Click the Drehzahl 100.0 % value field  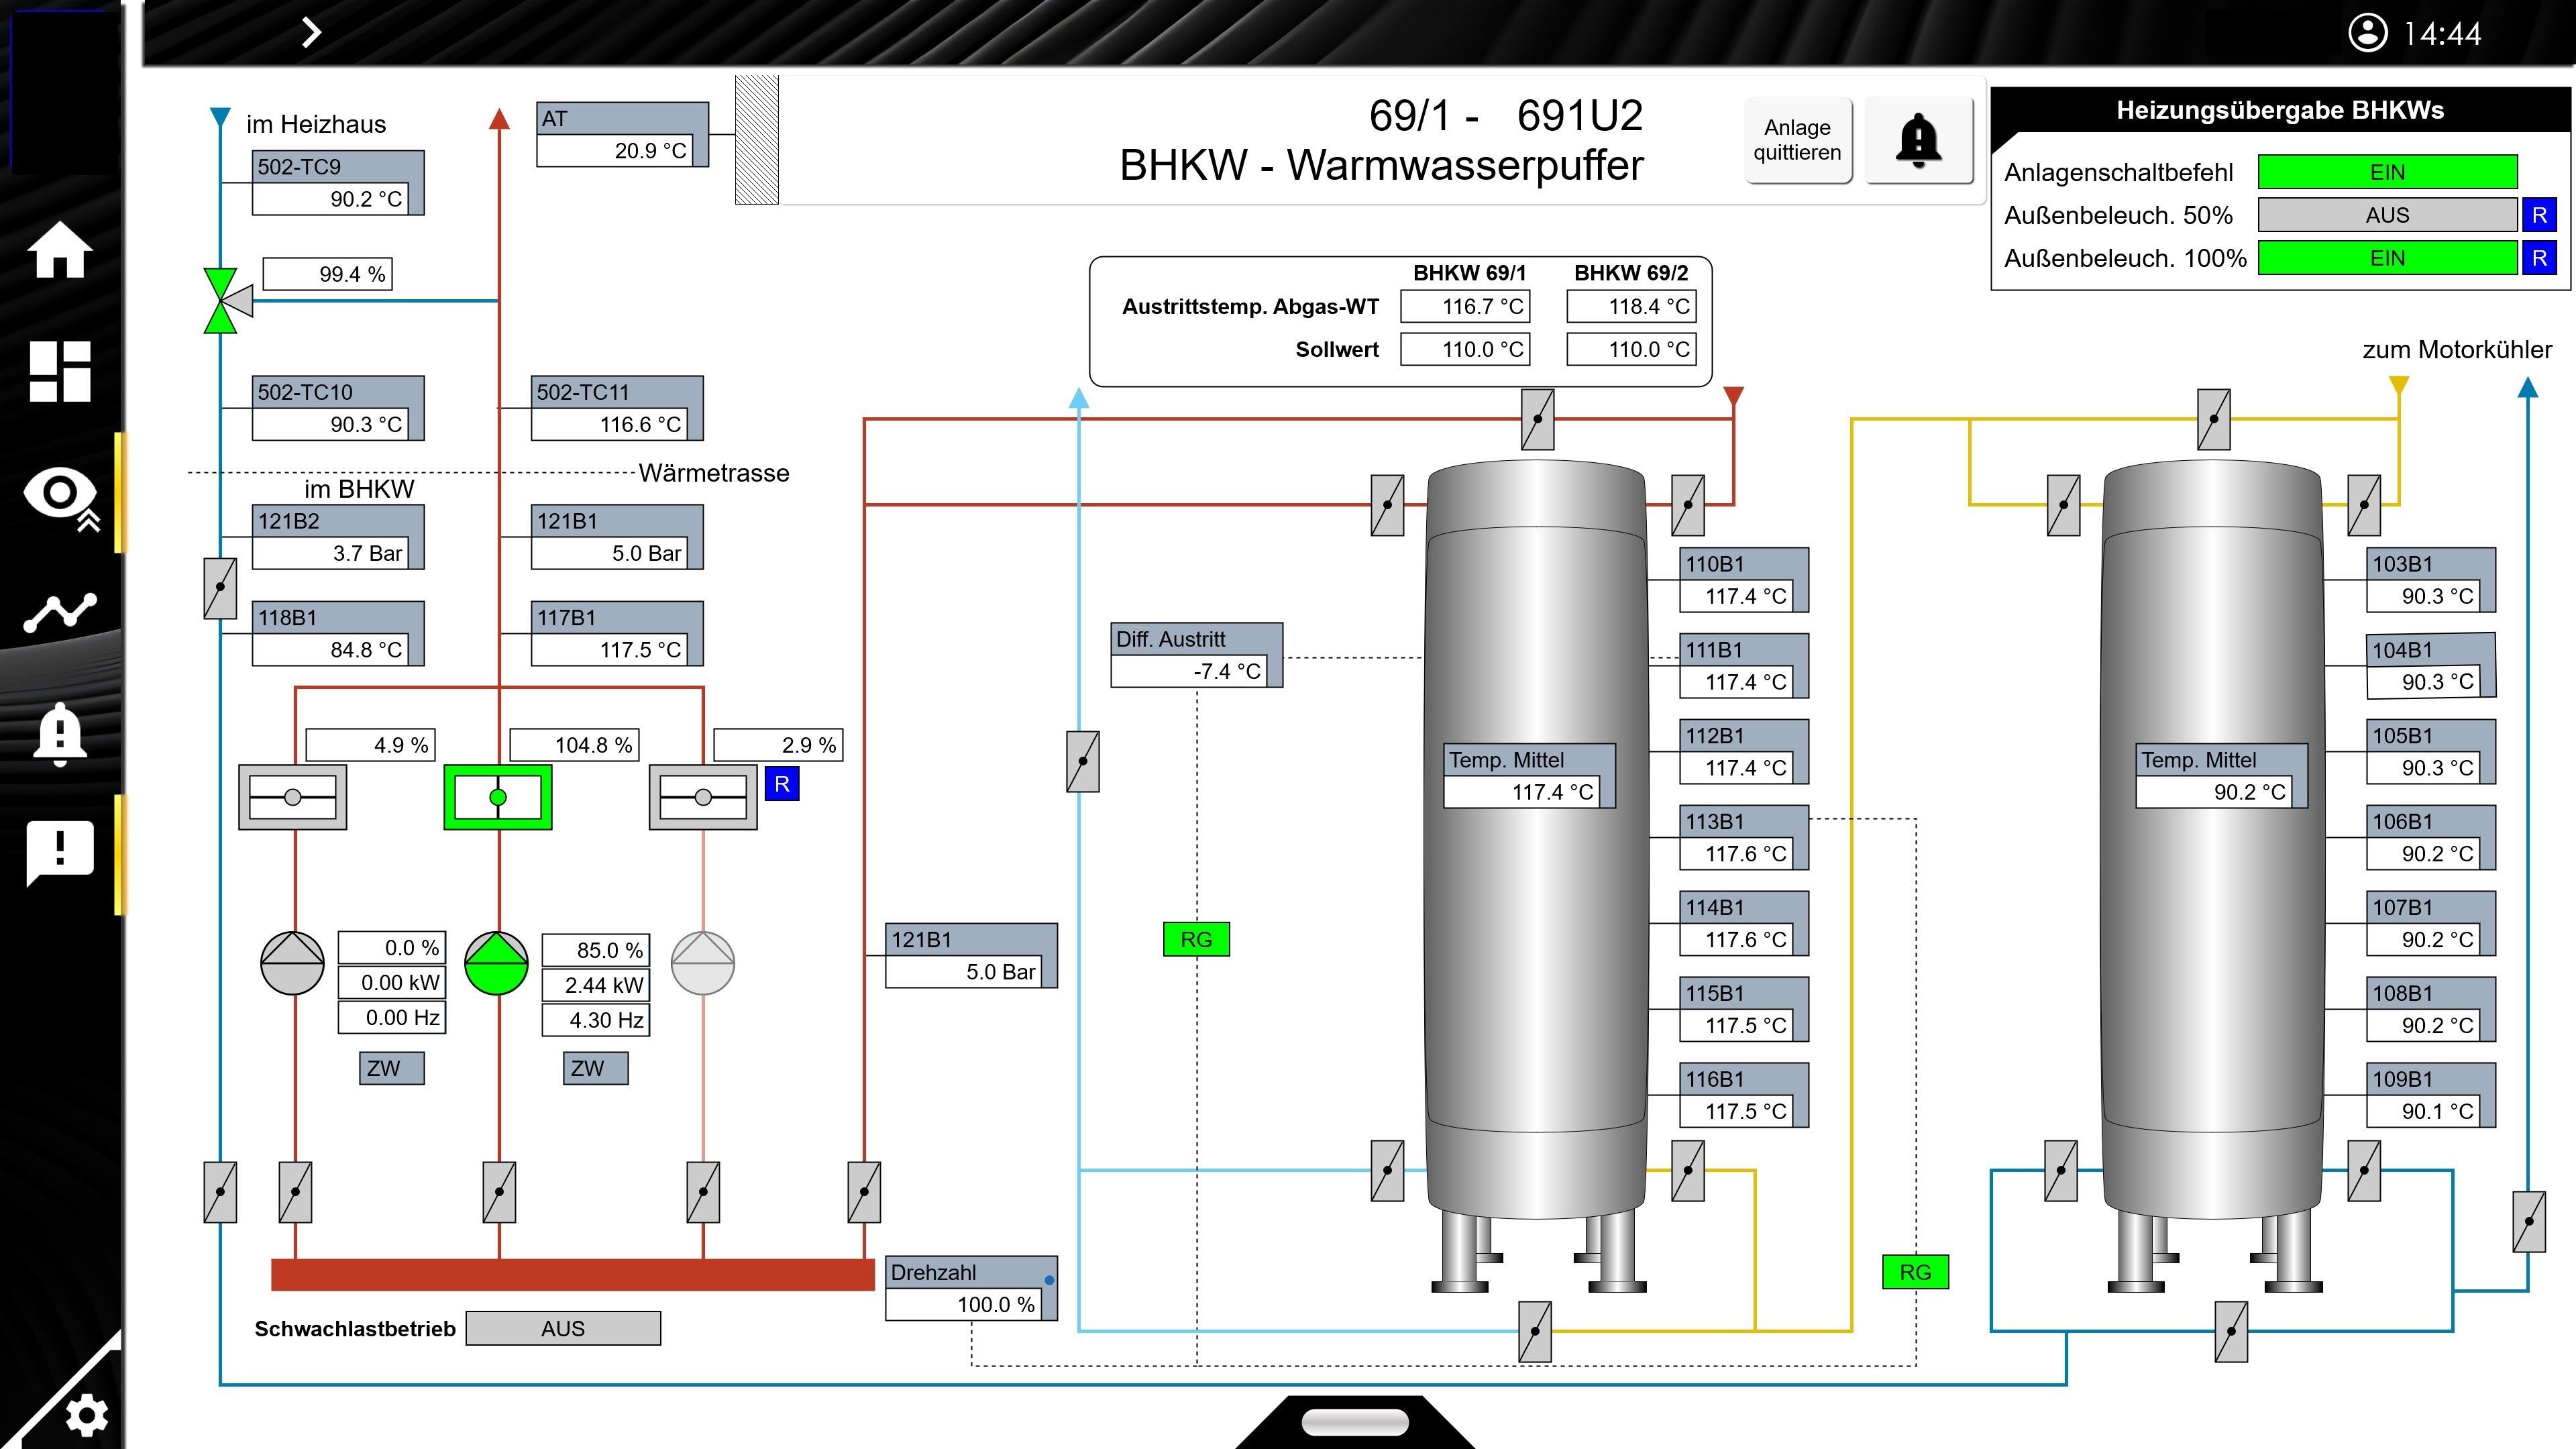click(x=964, y=1304)
